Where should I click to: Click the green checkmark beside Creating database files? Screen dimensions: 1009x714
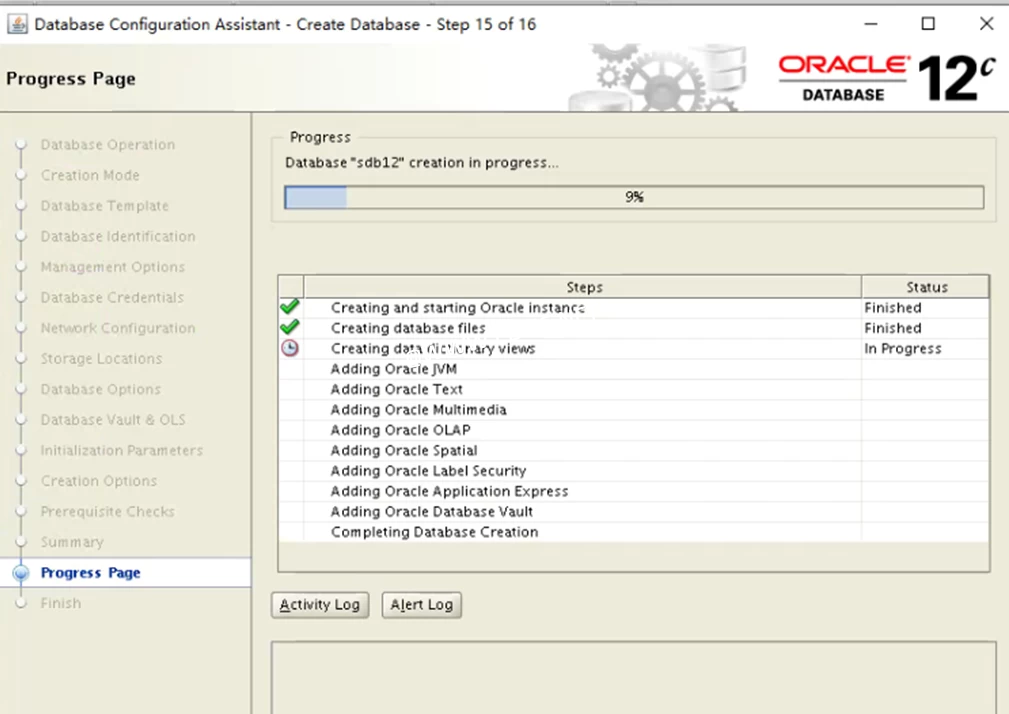click(290, 327)
